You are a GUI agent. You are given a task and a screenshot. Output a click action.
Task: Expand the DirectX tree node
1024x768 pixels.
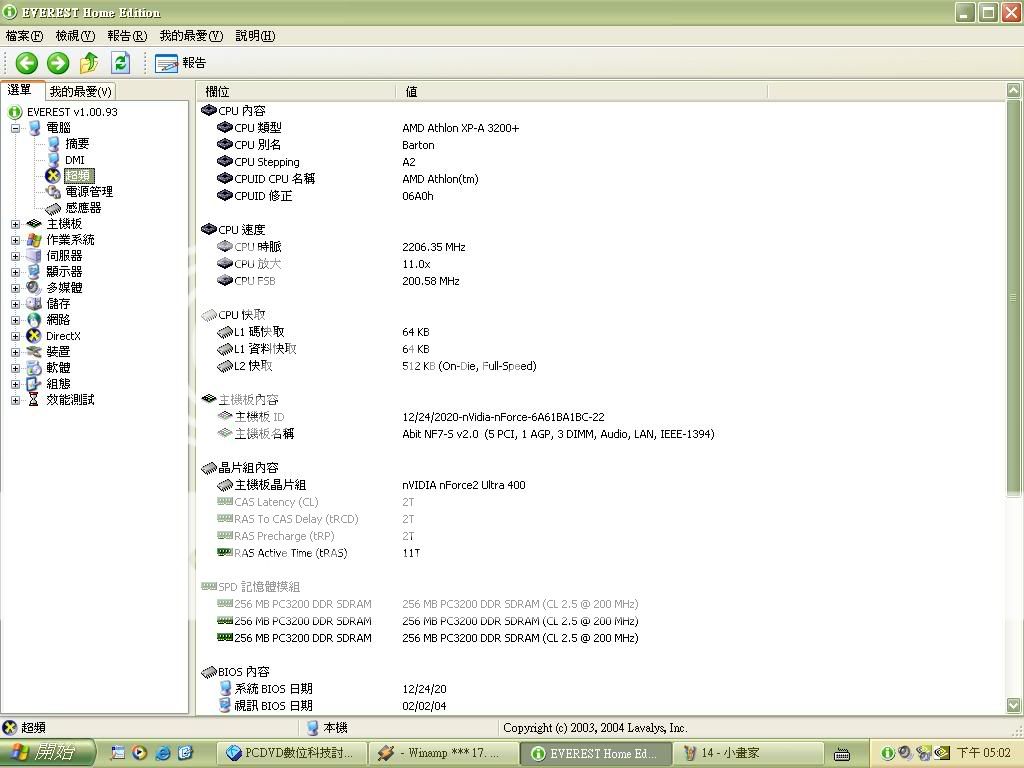click(15, 336)
